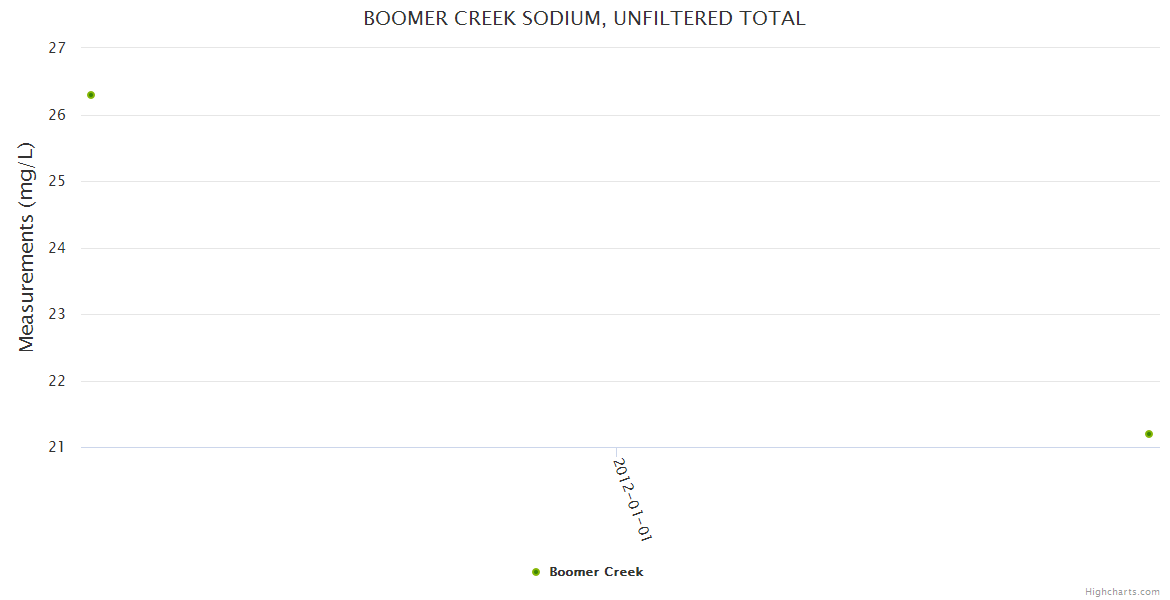The image size is (1170, 600).
Task: Click the green data point near 26.3 mg/L
Action: coord(91,95)
